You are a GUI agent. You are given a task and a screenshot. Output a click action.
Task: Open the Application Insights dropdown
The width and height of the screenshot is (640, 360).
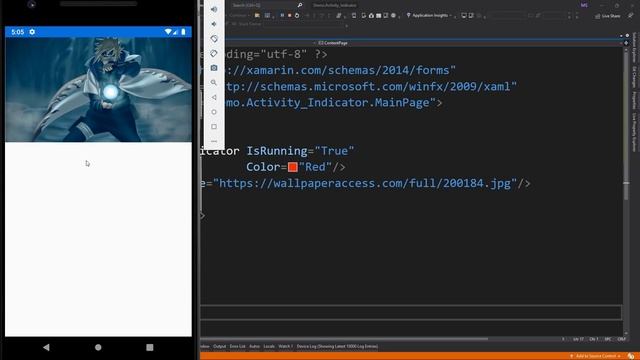(x=429, y=16)
